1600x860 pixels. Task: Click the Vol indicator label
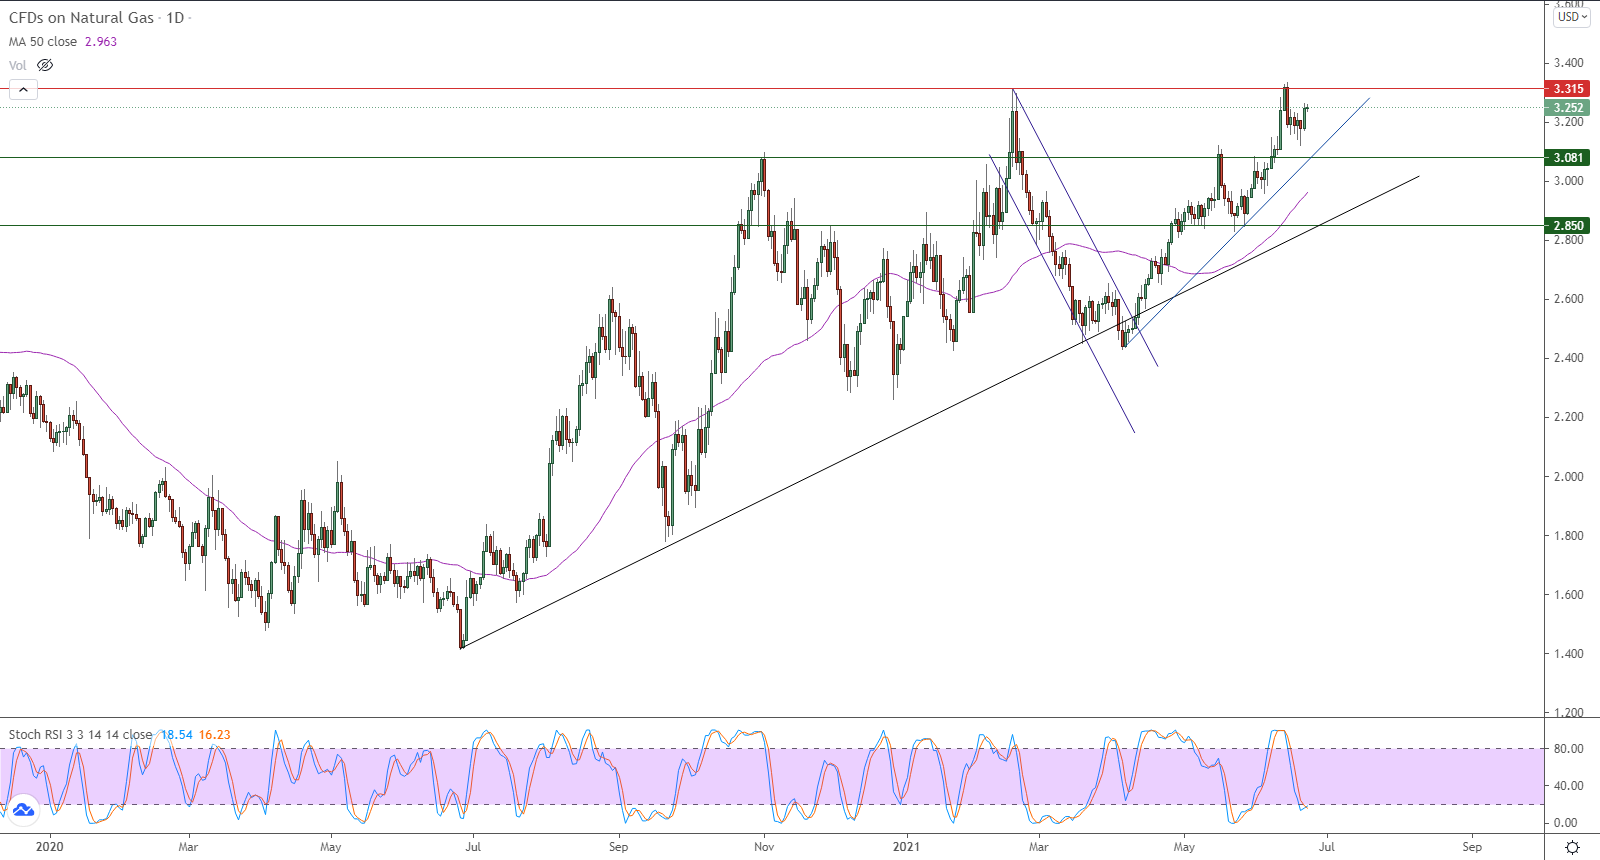click(18, 65)
